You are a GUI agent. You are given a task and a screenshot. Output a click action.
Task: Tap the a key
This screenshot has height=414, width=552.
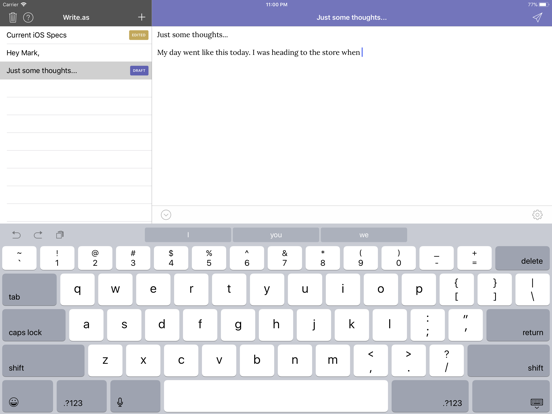(86, 325)
